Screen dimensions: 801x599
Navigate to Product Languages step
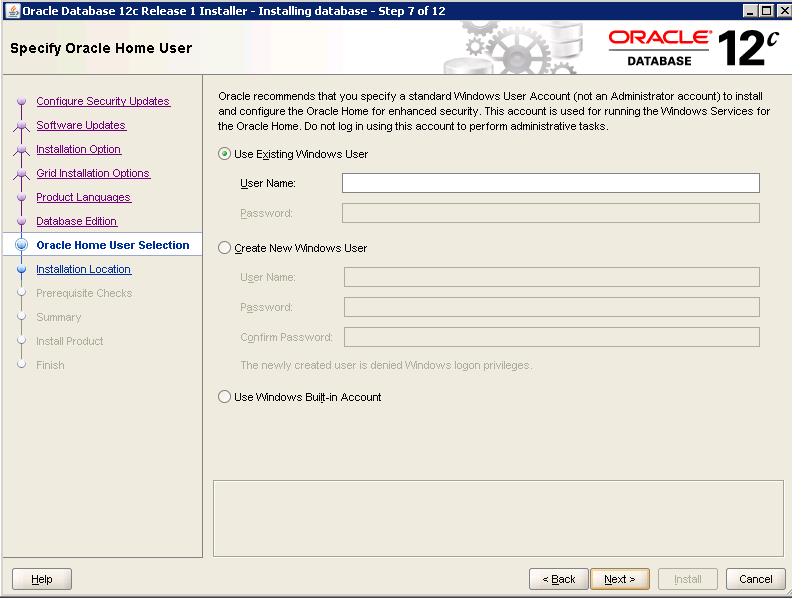point(83,198)
